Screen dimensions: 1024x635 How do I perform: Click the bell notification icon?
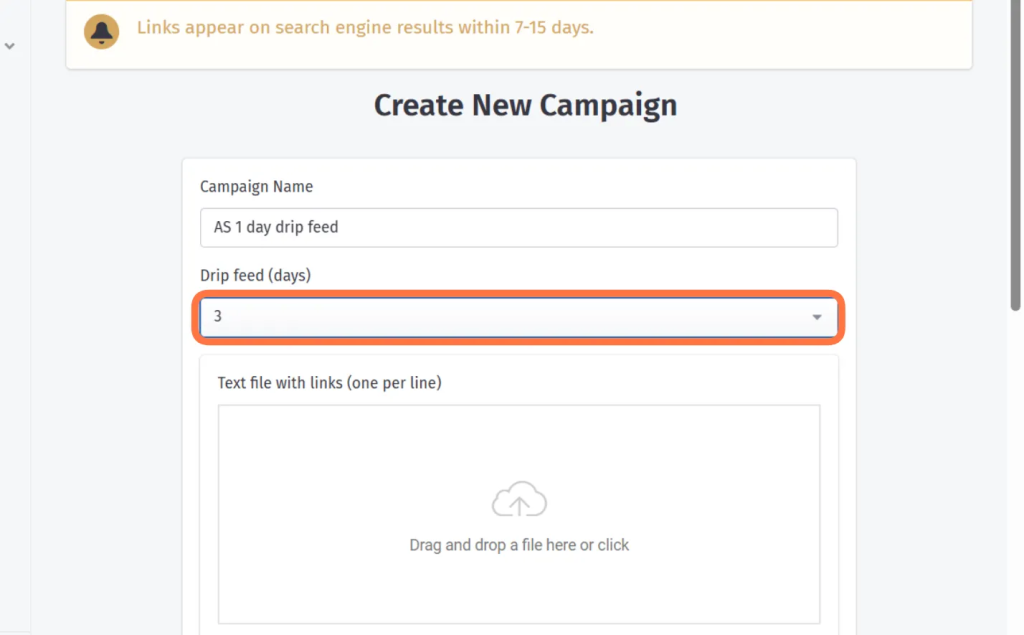(101, 31)
